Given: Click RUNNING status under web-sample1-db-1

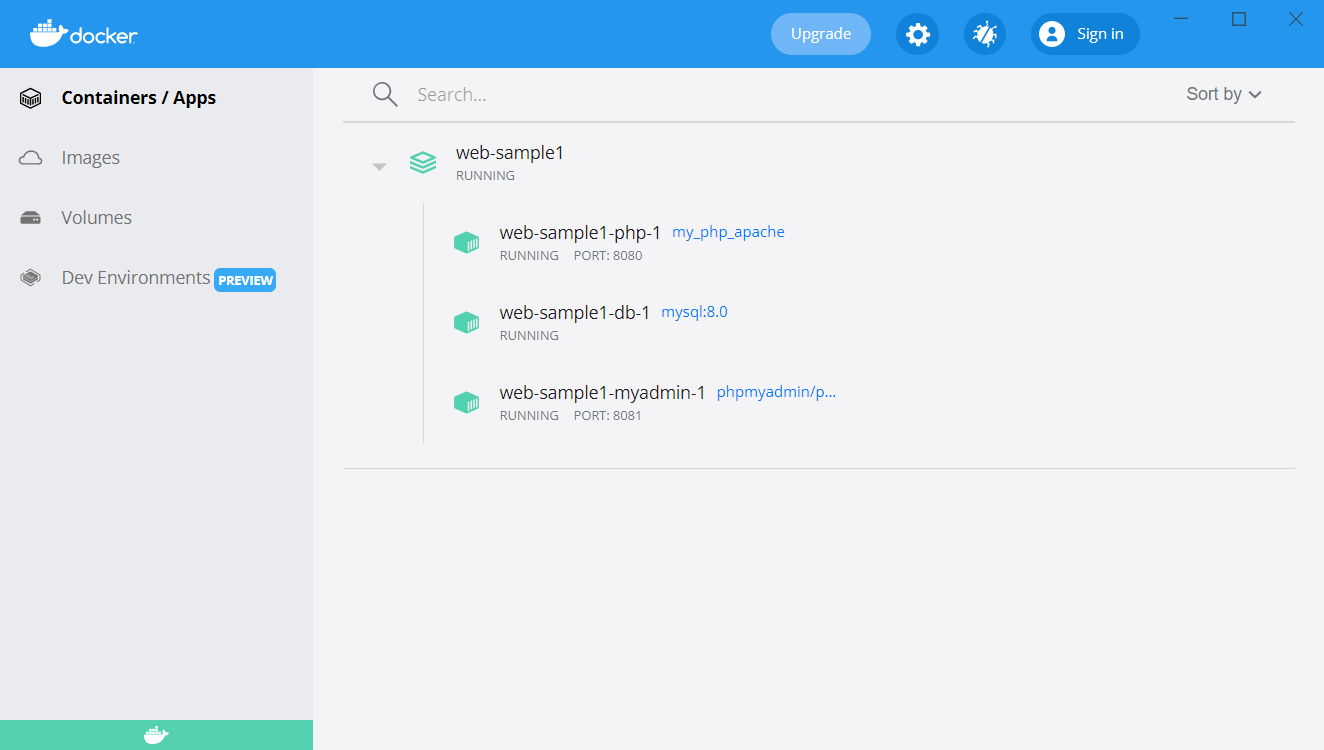Looking at the screenshot, I should [x=529, y=336].
